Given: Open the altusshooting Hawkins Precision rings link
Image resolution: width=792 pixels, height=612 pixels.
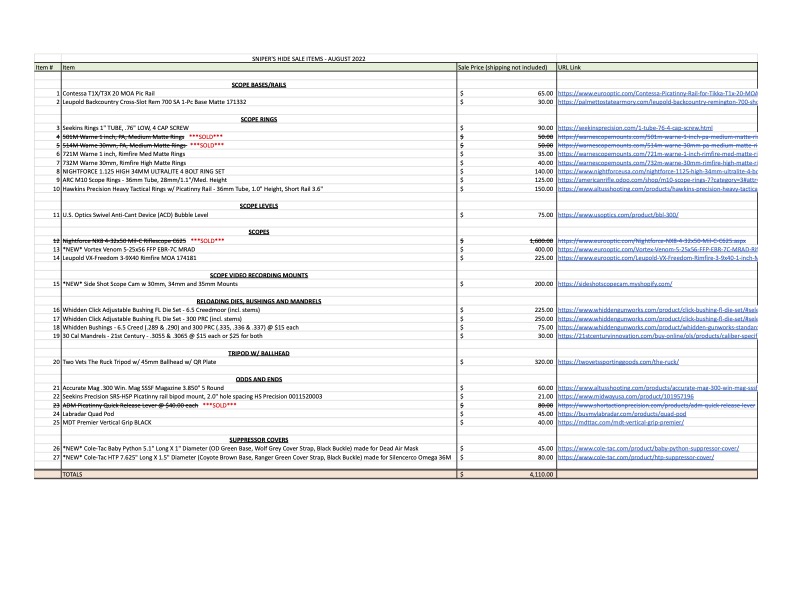Looking at the screenshot, I should [x=657, y=189].
